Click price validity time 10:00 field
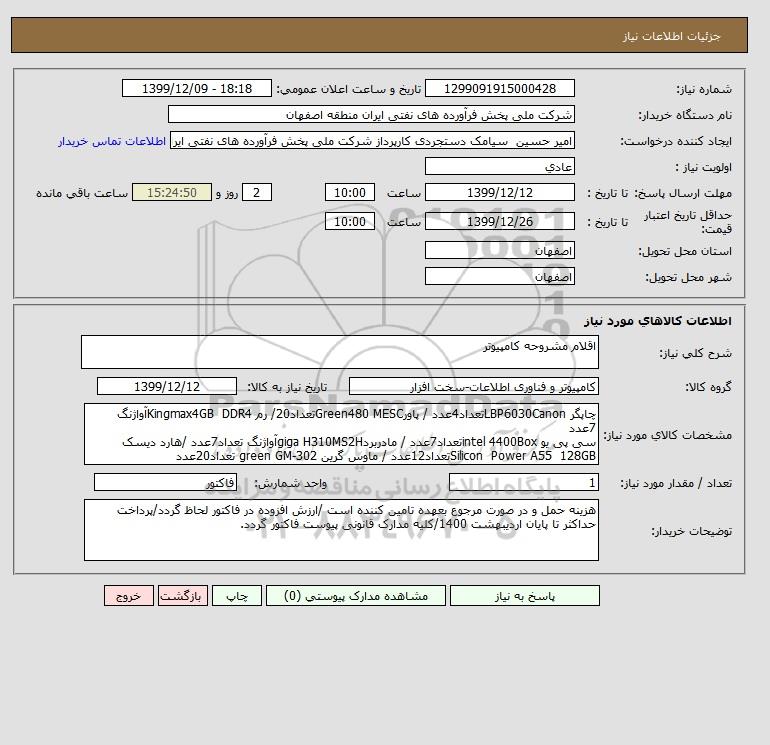 [350, 221]
